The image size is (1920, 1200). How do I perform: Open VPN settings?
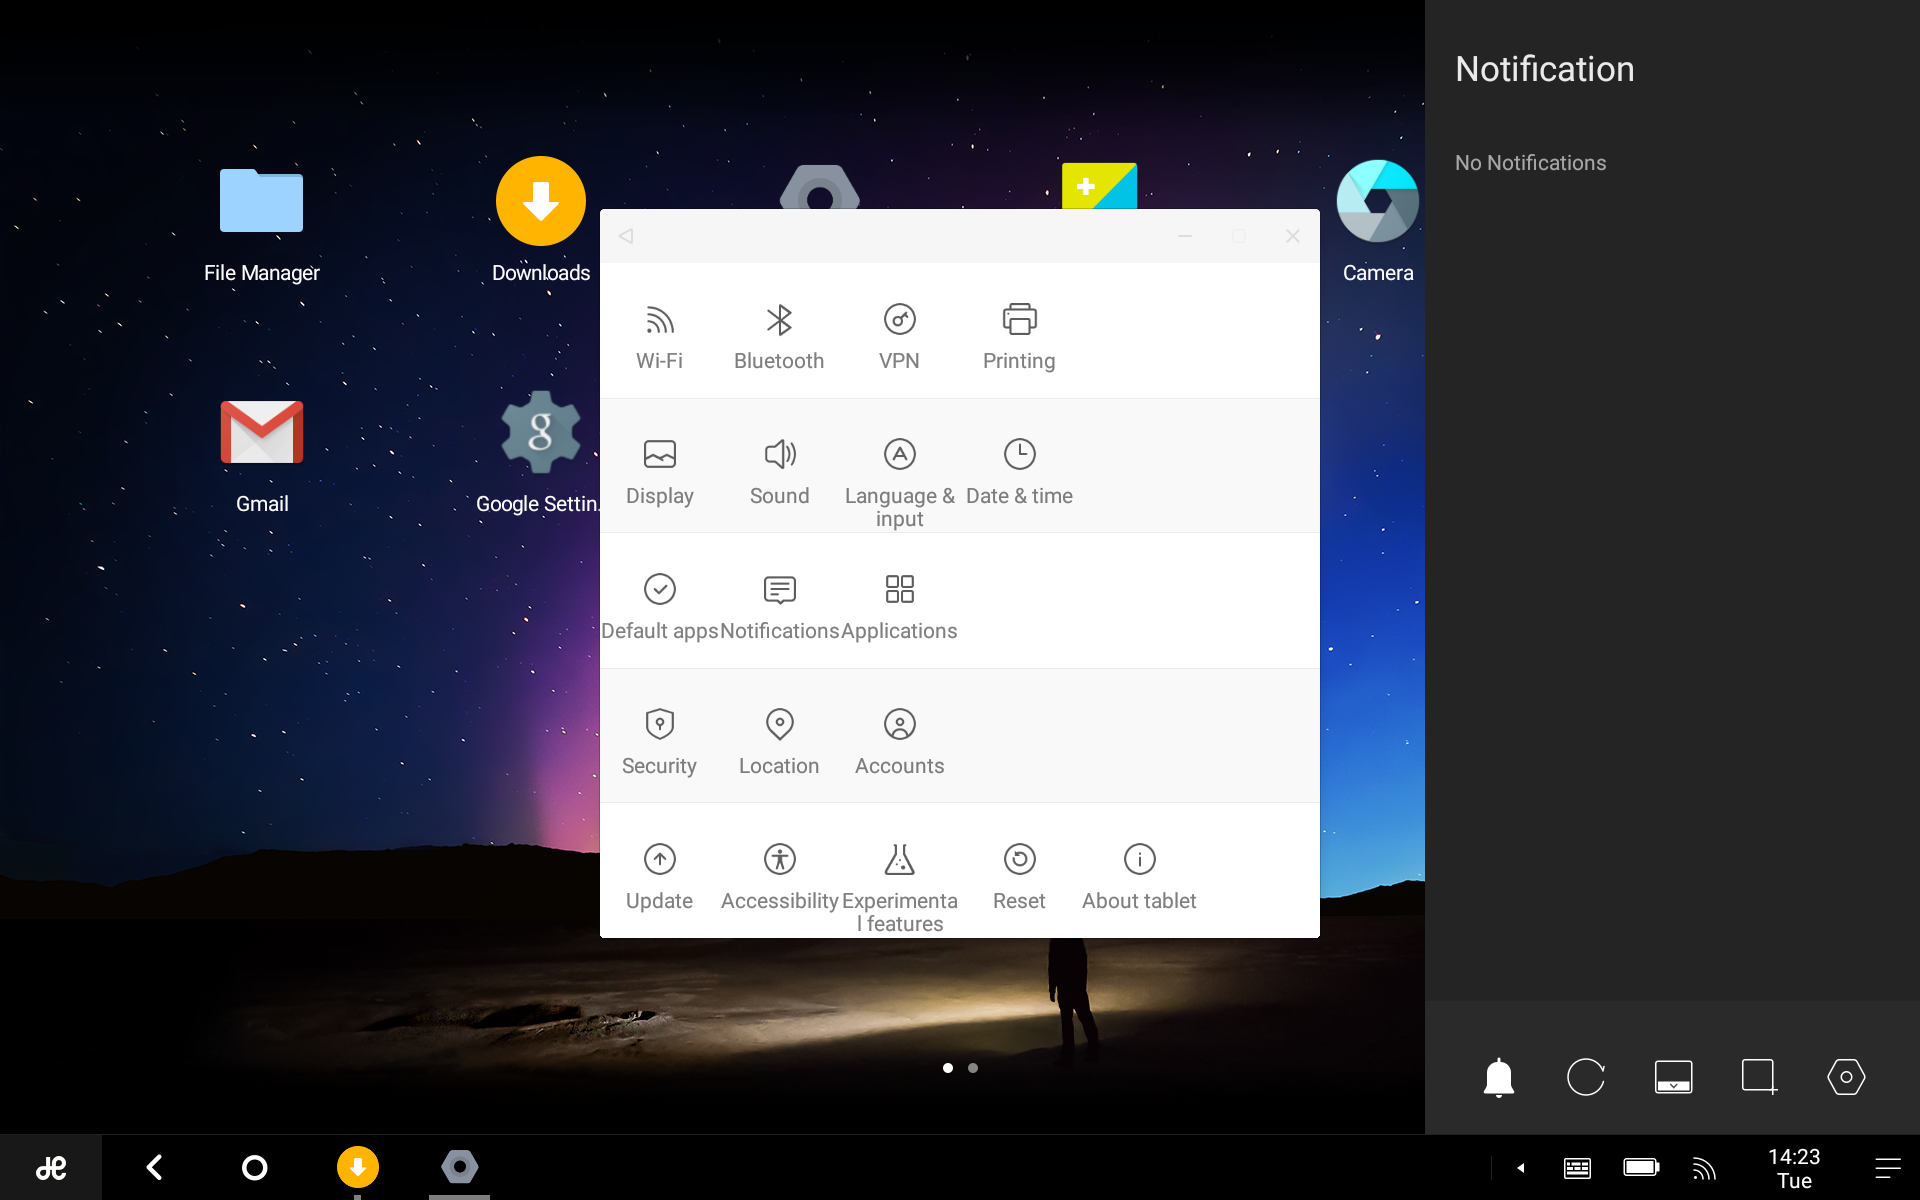899,336
